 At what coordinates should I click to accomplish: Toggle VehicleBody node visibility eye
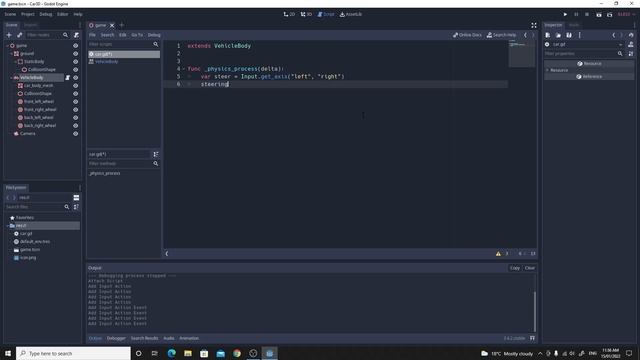tap(76, 78)
